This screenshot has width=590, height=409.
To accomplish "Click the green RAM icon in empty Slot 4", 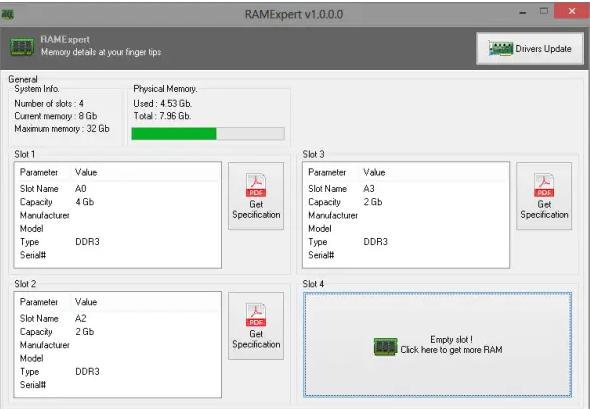I will click(385, 347).
